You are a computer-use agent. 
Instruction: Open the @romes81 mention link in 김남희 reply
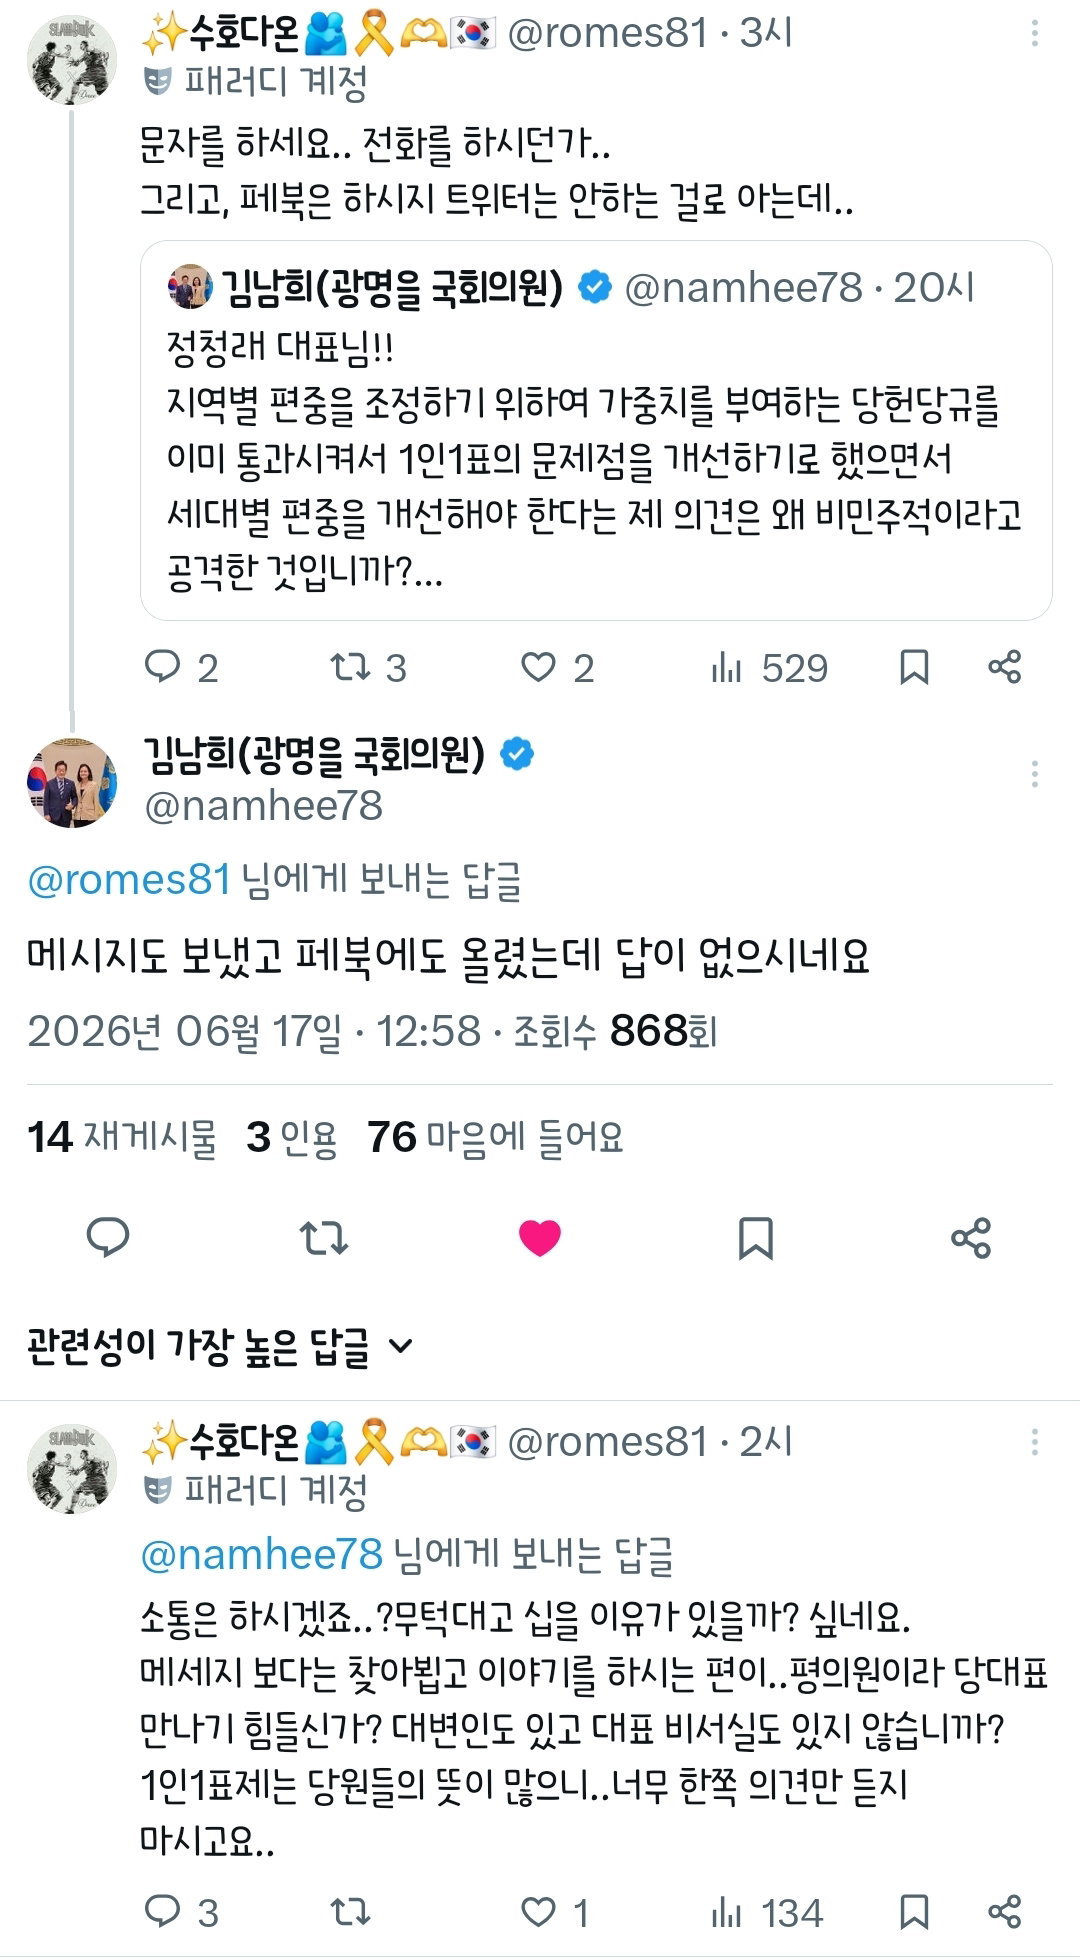129,880
